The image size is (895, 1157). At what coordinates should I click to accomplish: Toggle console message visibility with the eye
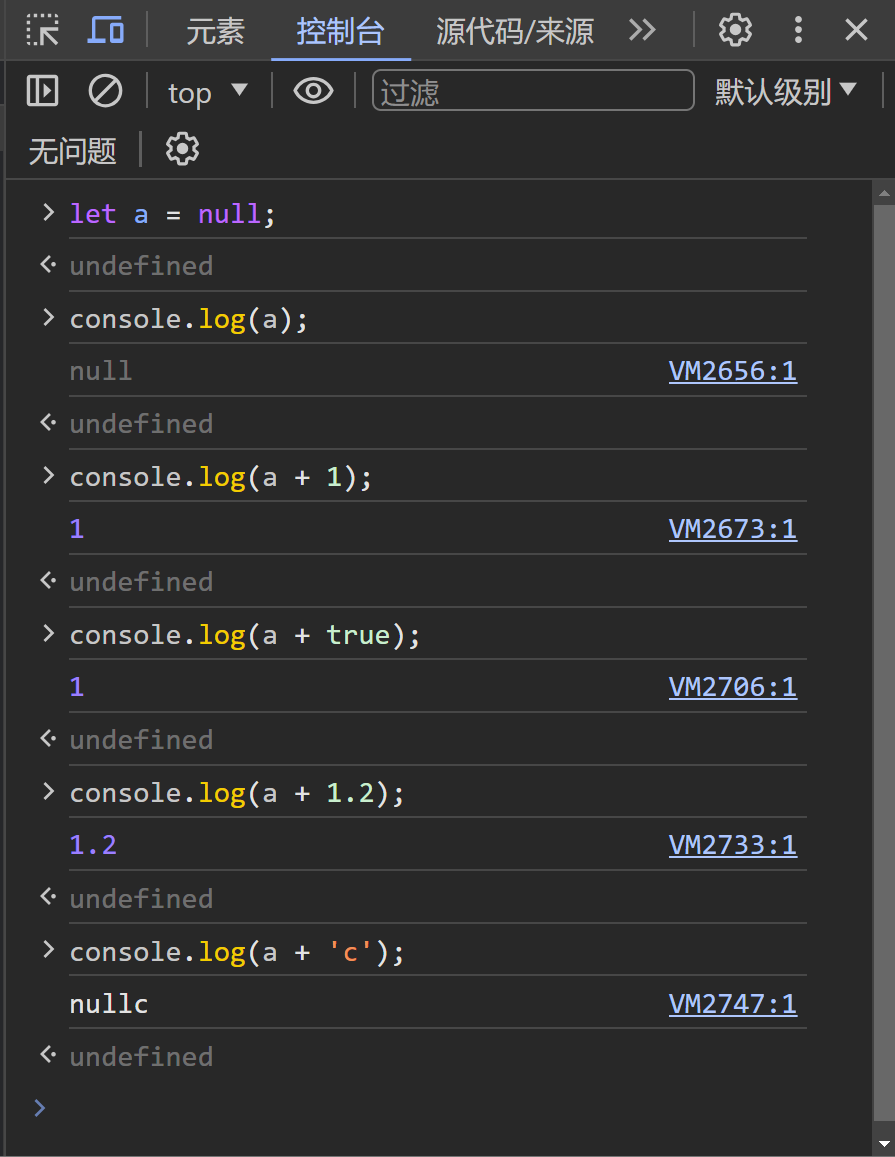(x=313, y=90)
